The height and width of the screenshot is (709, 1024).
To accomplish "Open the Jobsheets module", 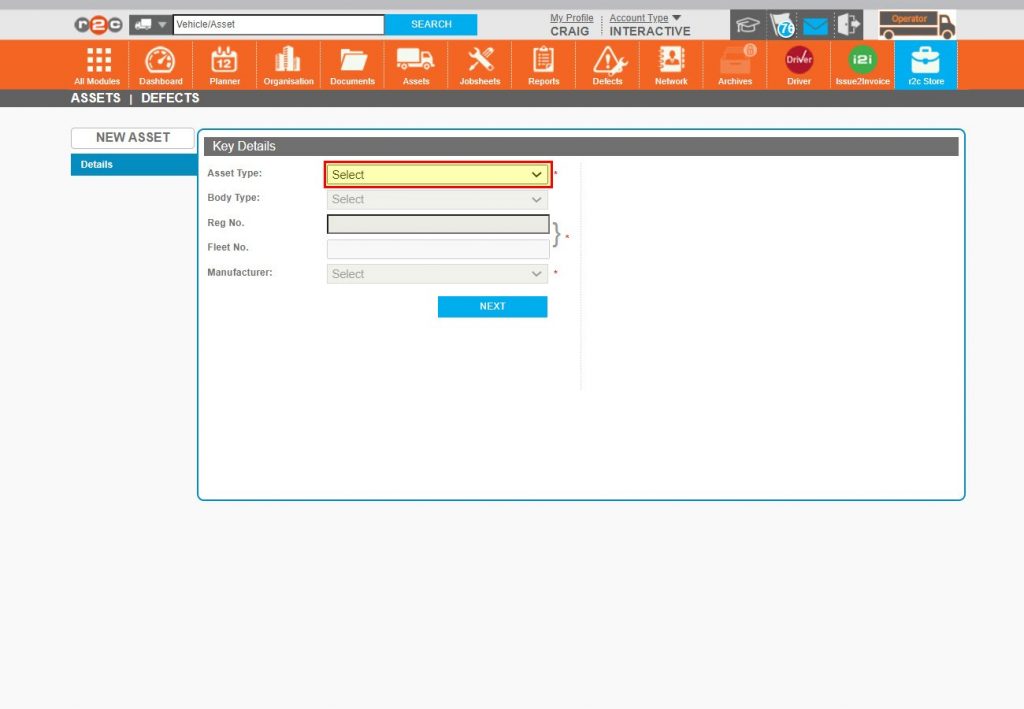I will point(479,63).
